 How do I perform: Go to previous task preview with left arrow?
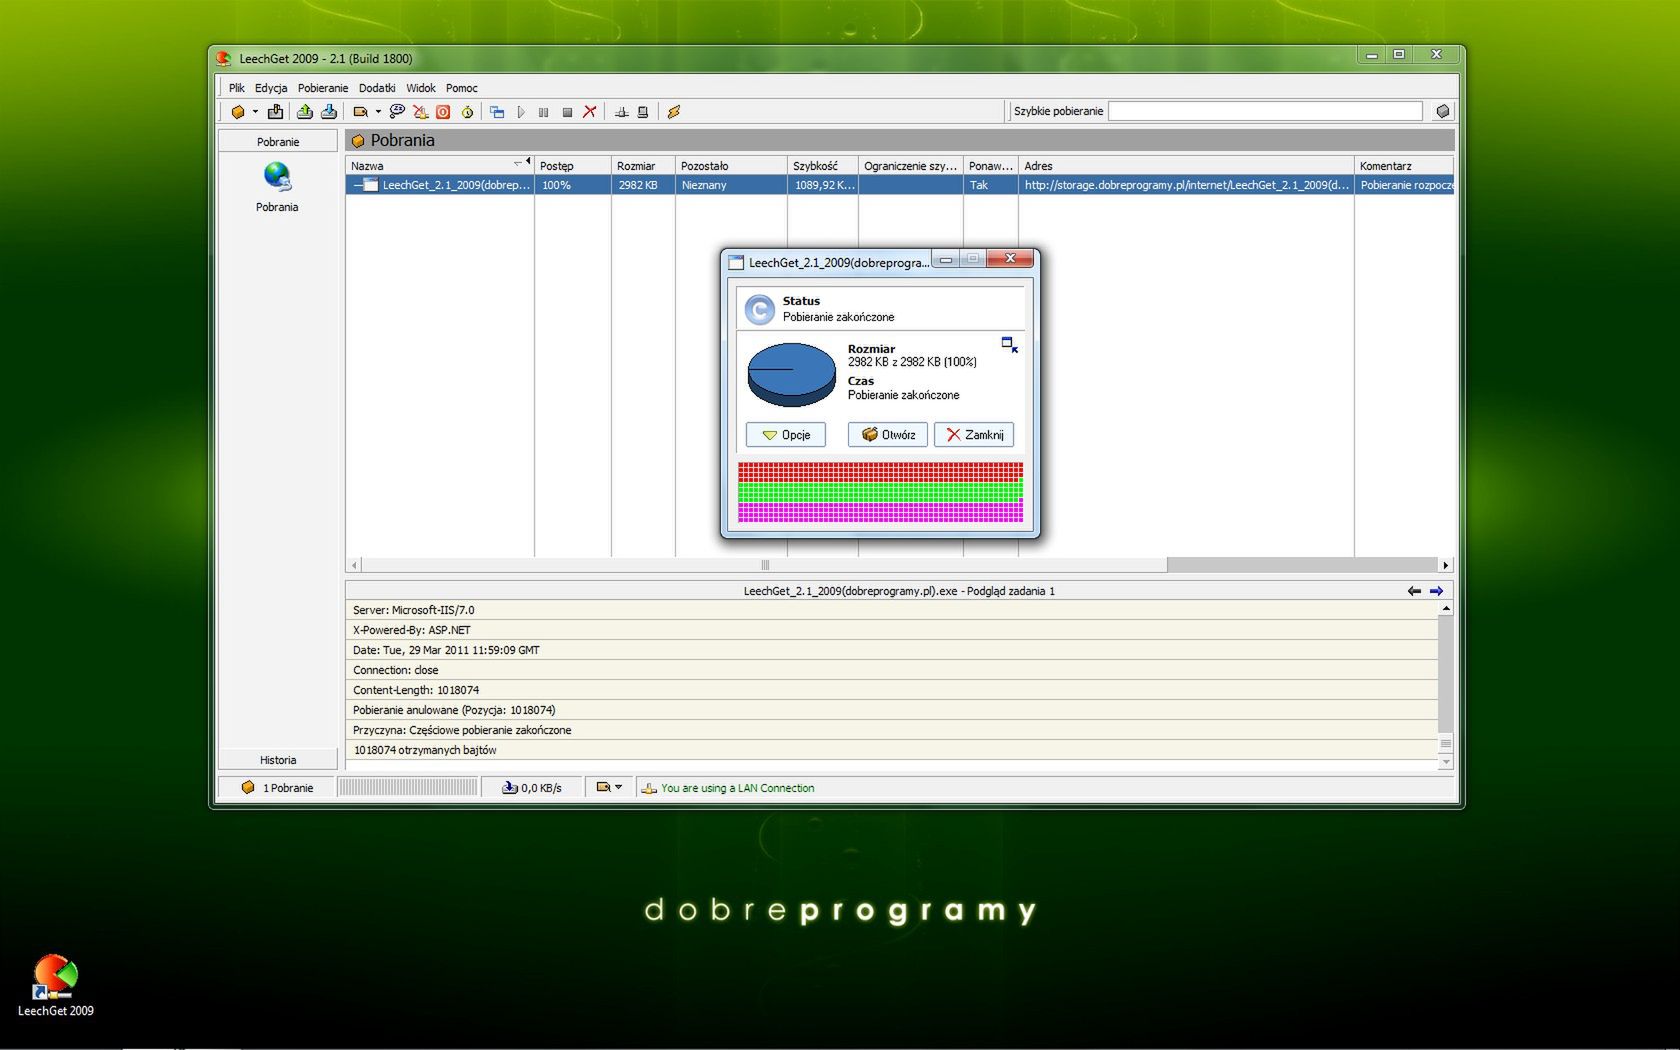tap(1414, 591)
